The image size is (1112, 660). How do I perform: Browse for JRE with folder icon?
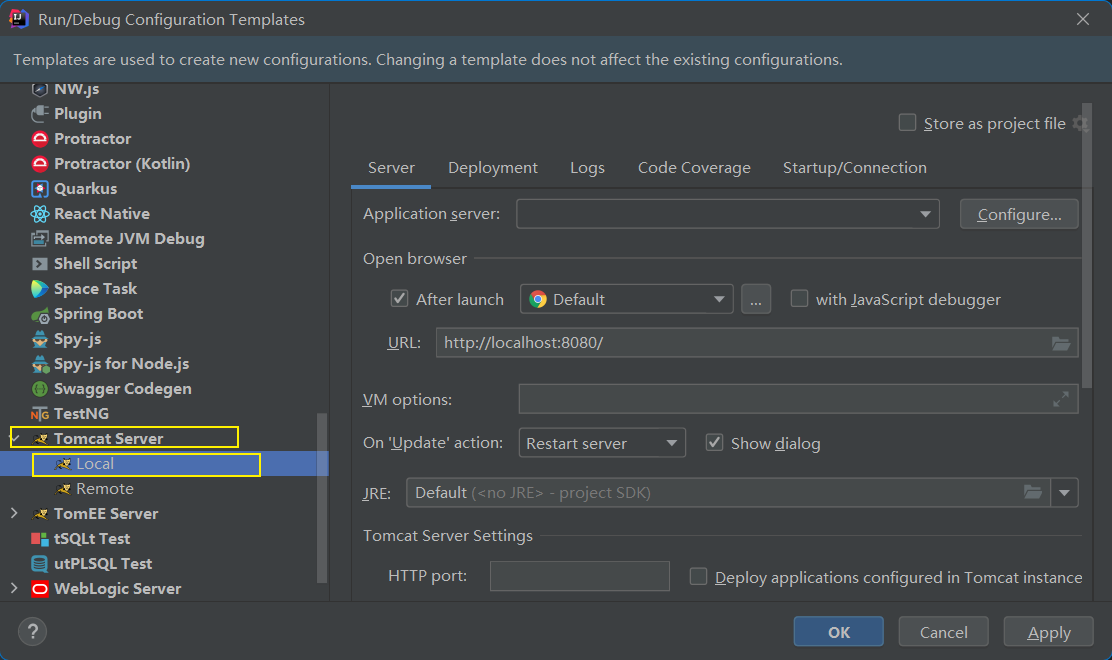pos(1033,492)
